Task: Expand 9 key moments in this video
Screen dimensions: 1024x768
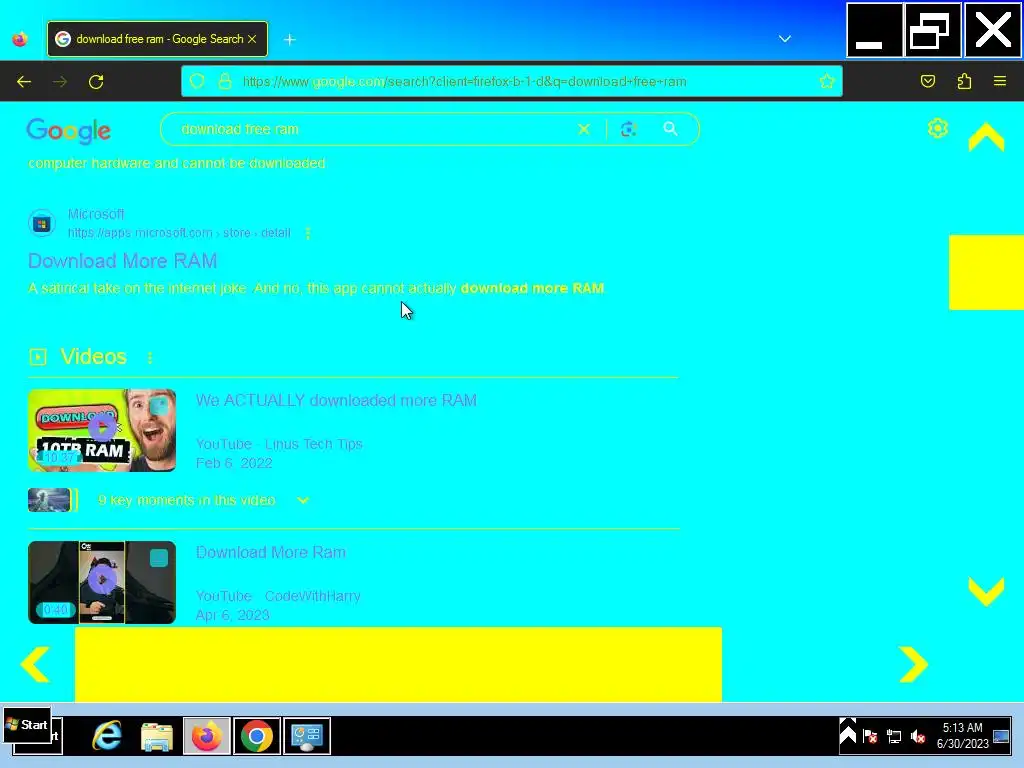Action: tap(302, 500)
